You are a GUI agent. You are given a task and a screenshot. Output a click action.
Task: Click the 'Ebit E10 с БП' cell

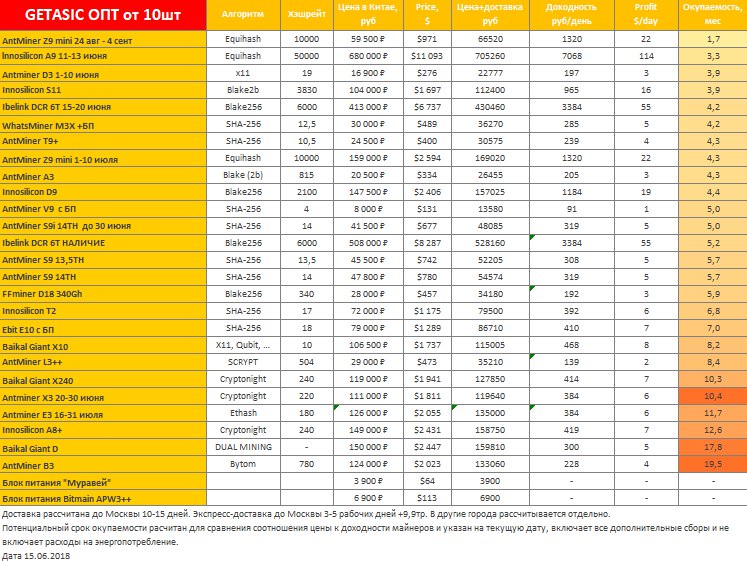(103, 328)
